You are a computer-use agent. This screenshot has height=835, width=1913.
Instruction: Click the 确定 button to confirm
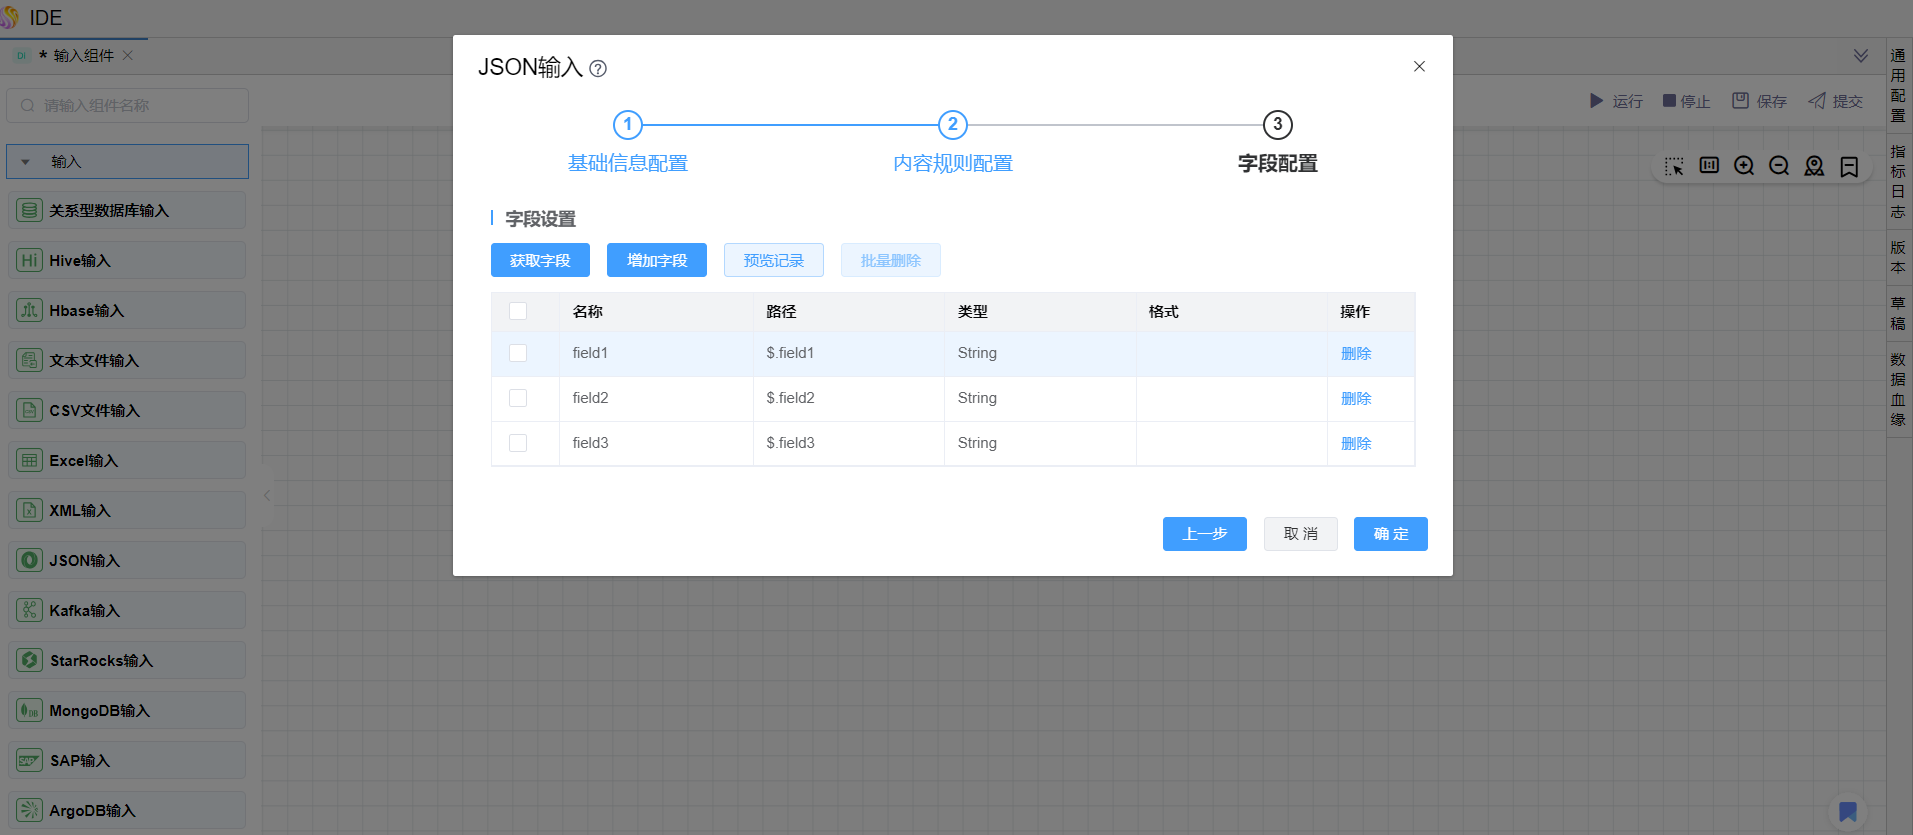tap(1390, 534)
